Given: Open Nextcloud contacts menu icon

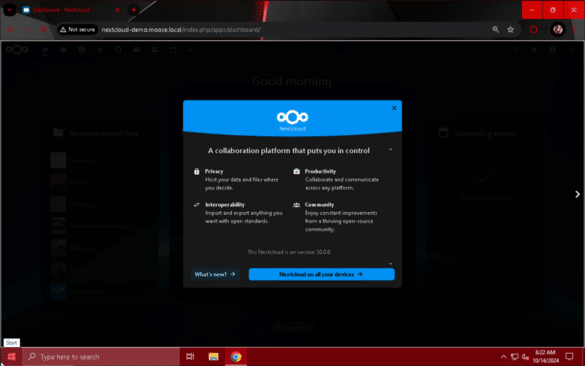Looking at the screenshot, I should (x=552, y=50).
